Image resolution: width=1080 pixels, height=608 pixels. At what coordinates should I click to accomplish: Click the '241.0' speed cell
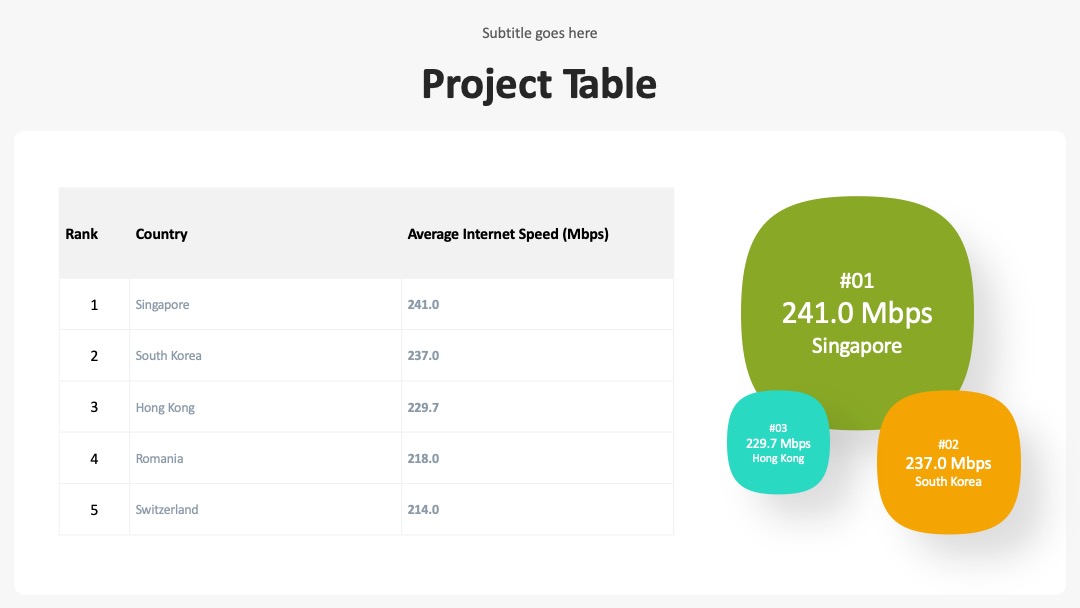(537, 304)
